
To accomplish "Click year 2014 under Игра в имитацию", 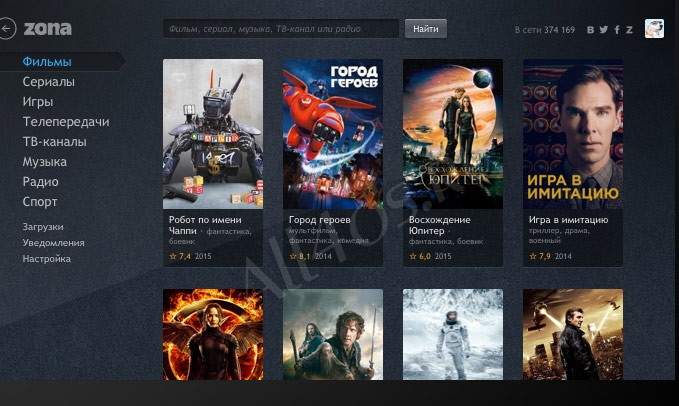I will click(x=563, y=256).
